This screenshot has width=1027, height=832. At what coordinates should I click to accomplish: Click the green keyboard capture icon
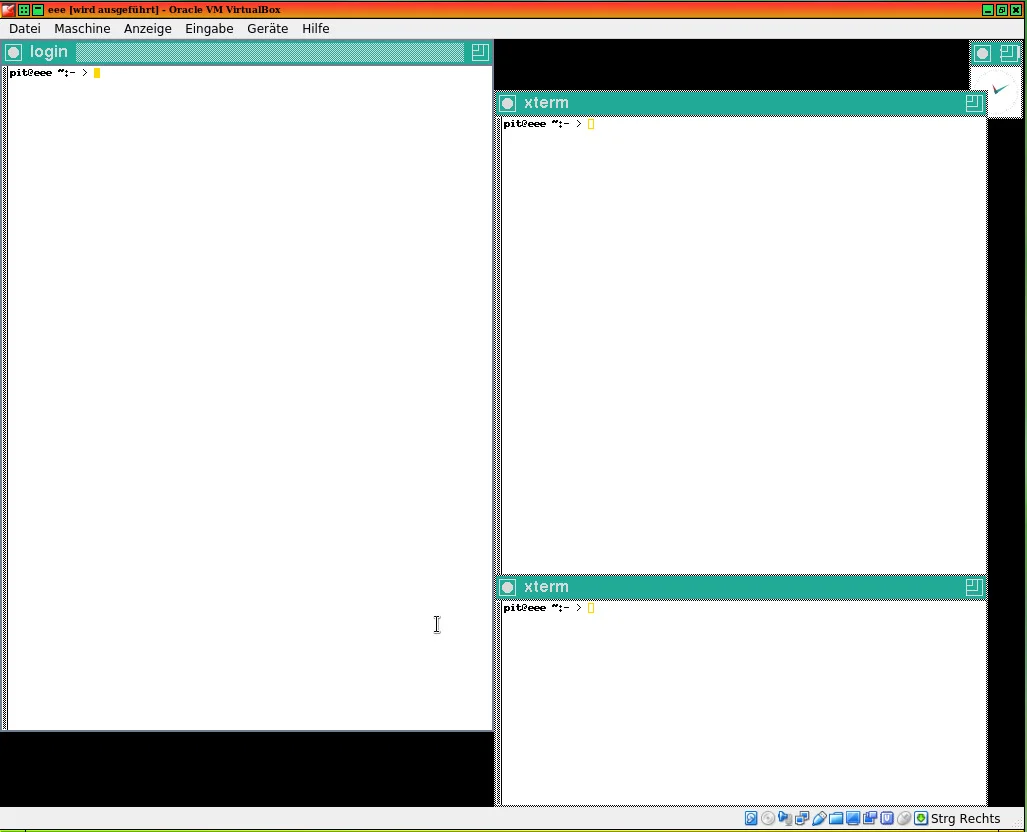[x=921, y=818]
